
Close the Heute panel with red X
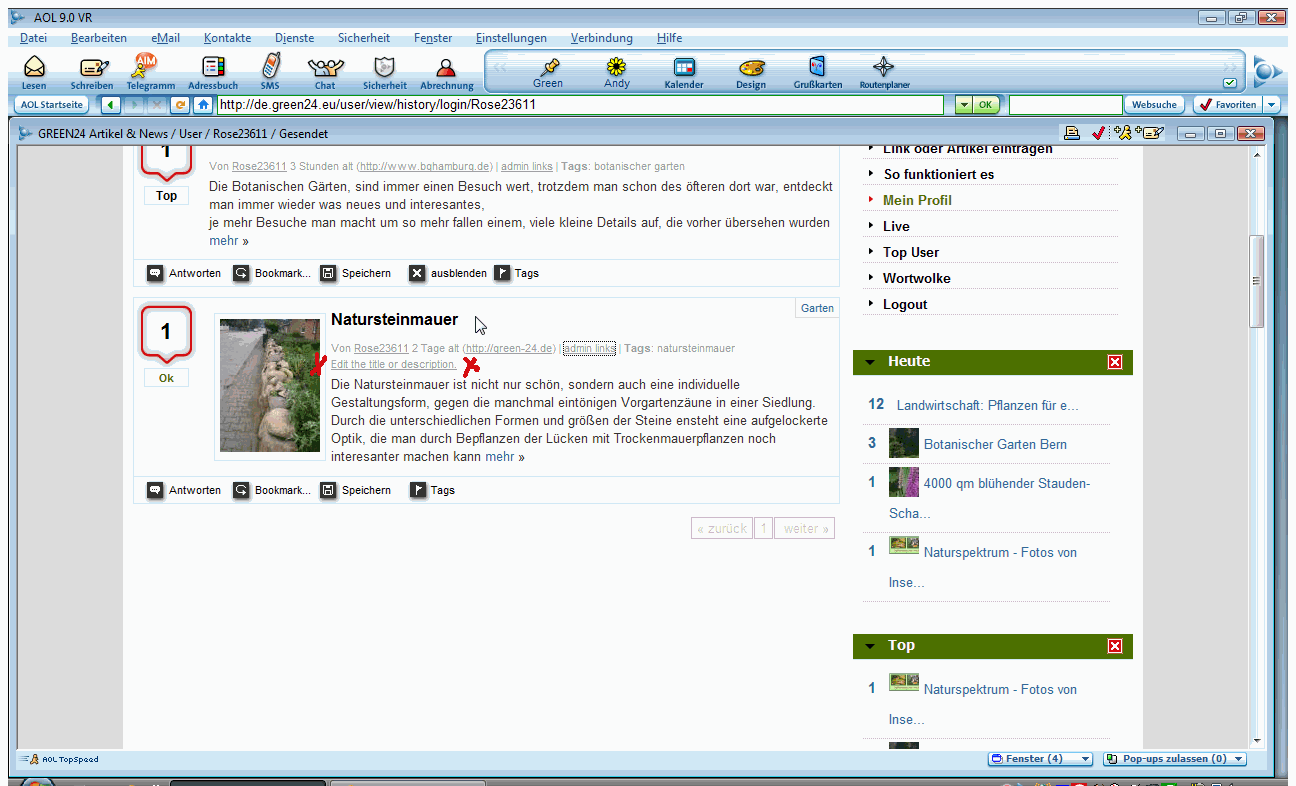[x=1115, y=362]
